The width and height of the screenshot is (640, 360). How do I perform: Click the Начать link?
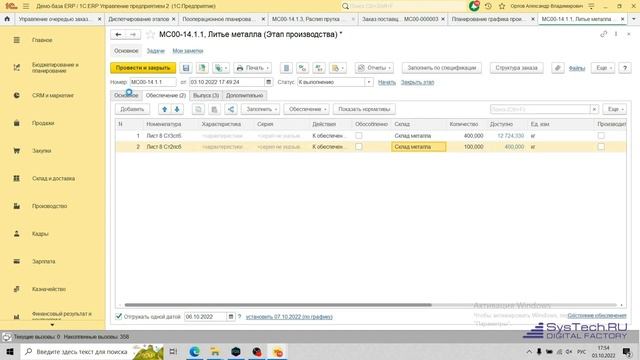coord(387,82)
